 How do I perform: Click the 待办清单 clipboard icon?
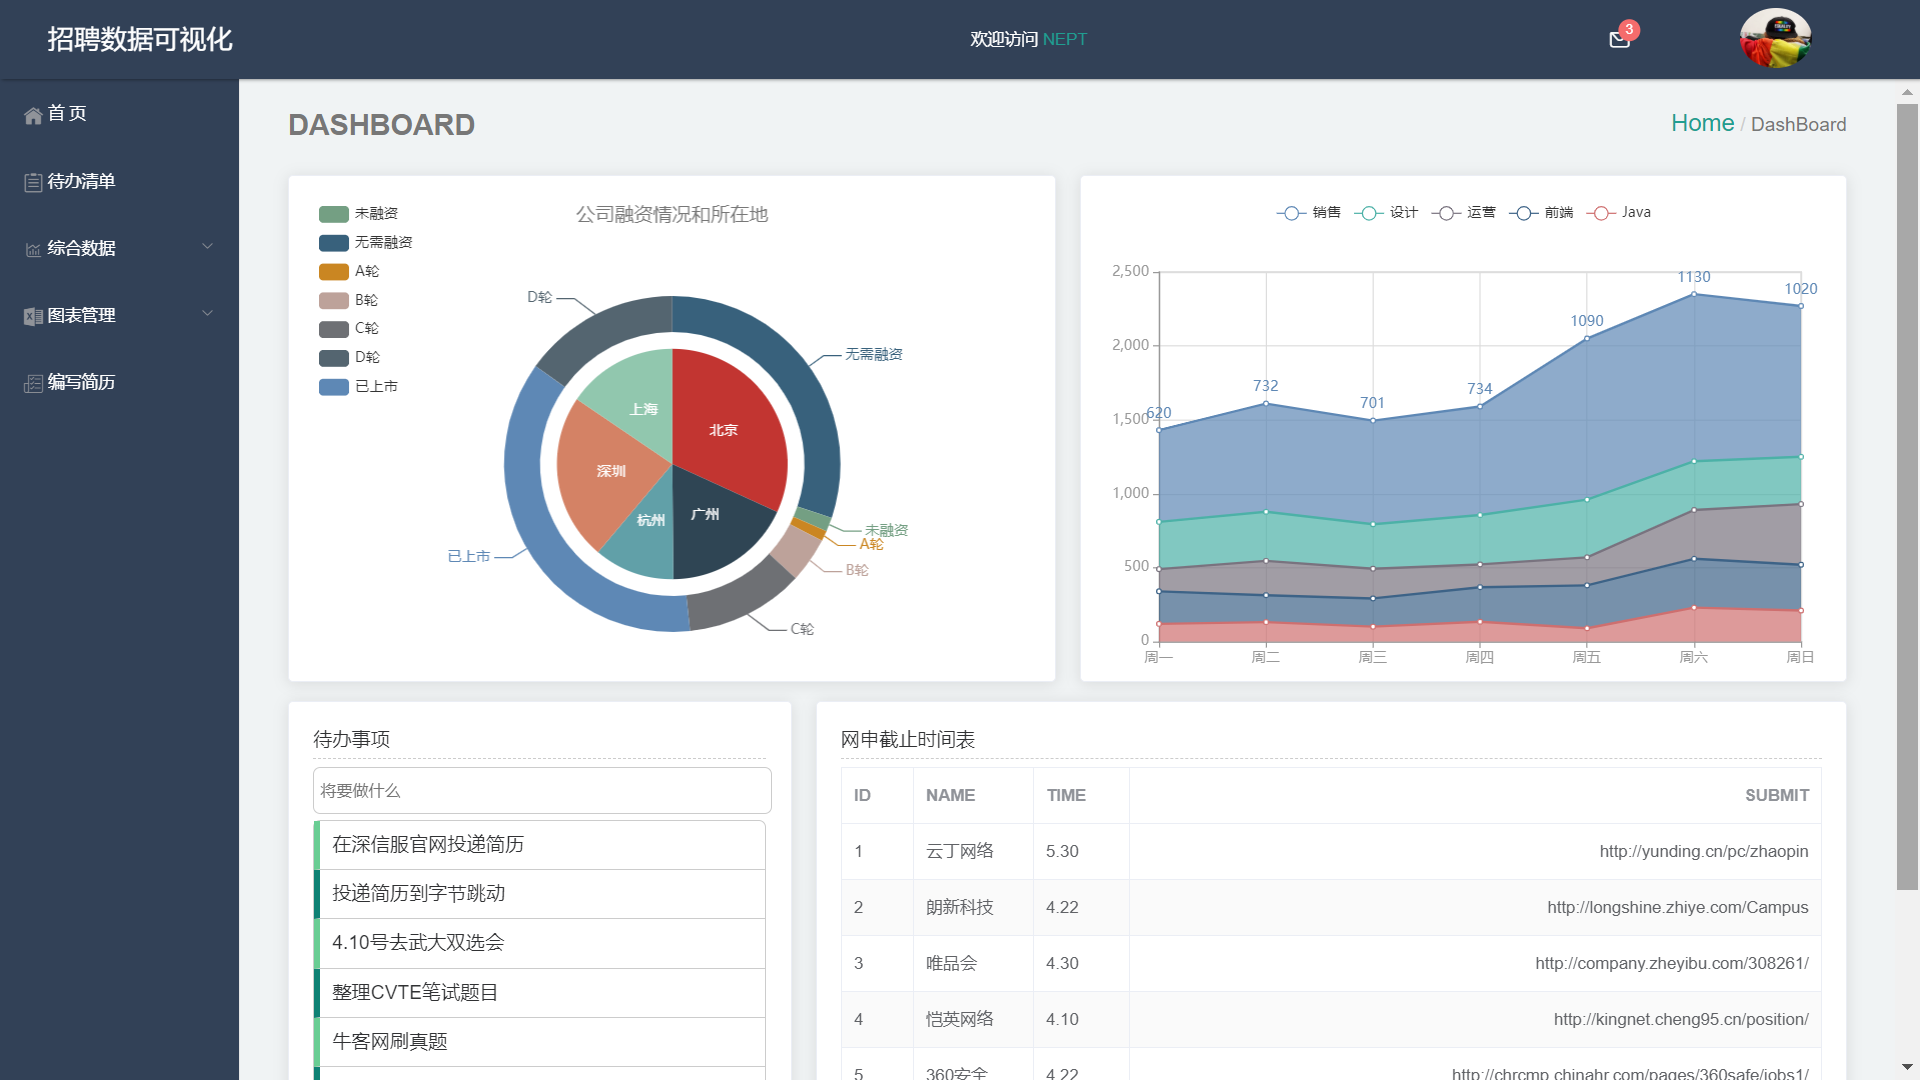click(x=33, y=181)
